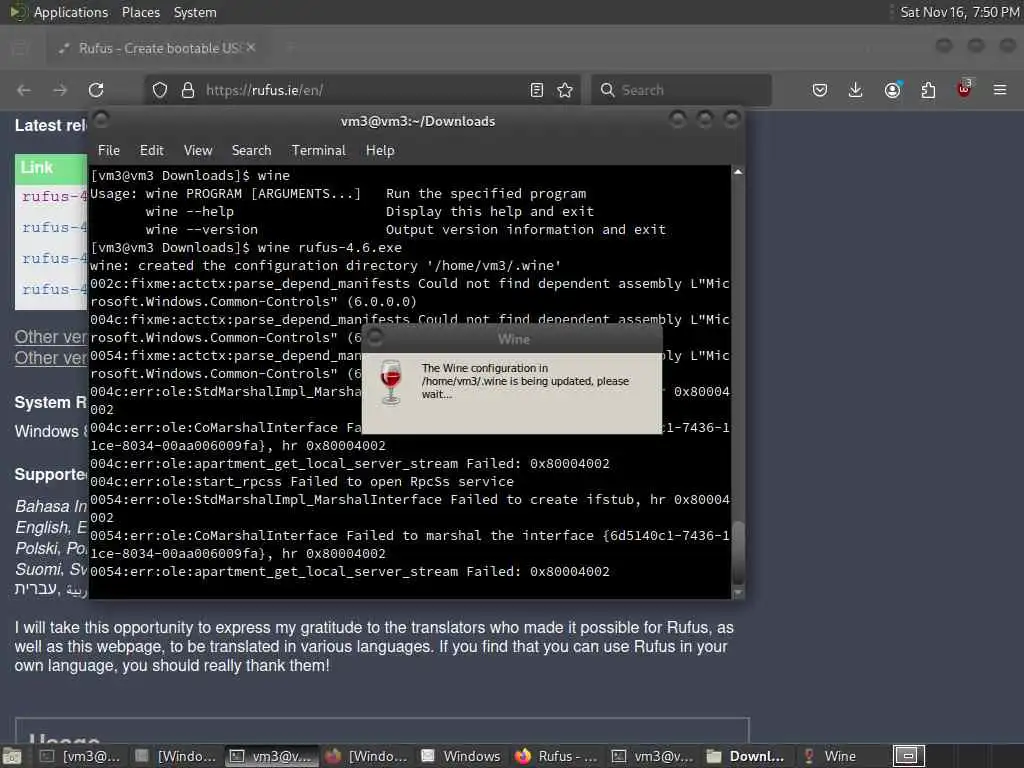Select the Rufus - Create bootable USB tab
The width and height of the screenshot is (1024, 768).
pos(157,48)
